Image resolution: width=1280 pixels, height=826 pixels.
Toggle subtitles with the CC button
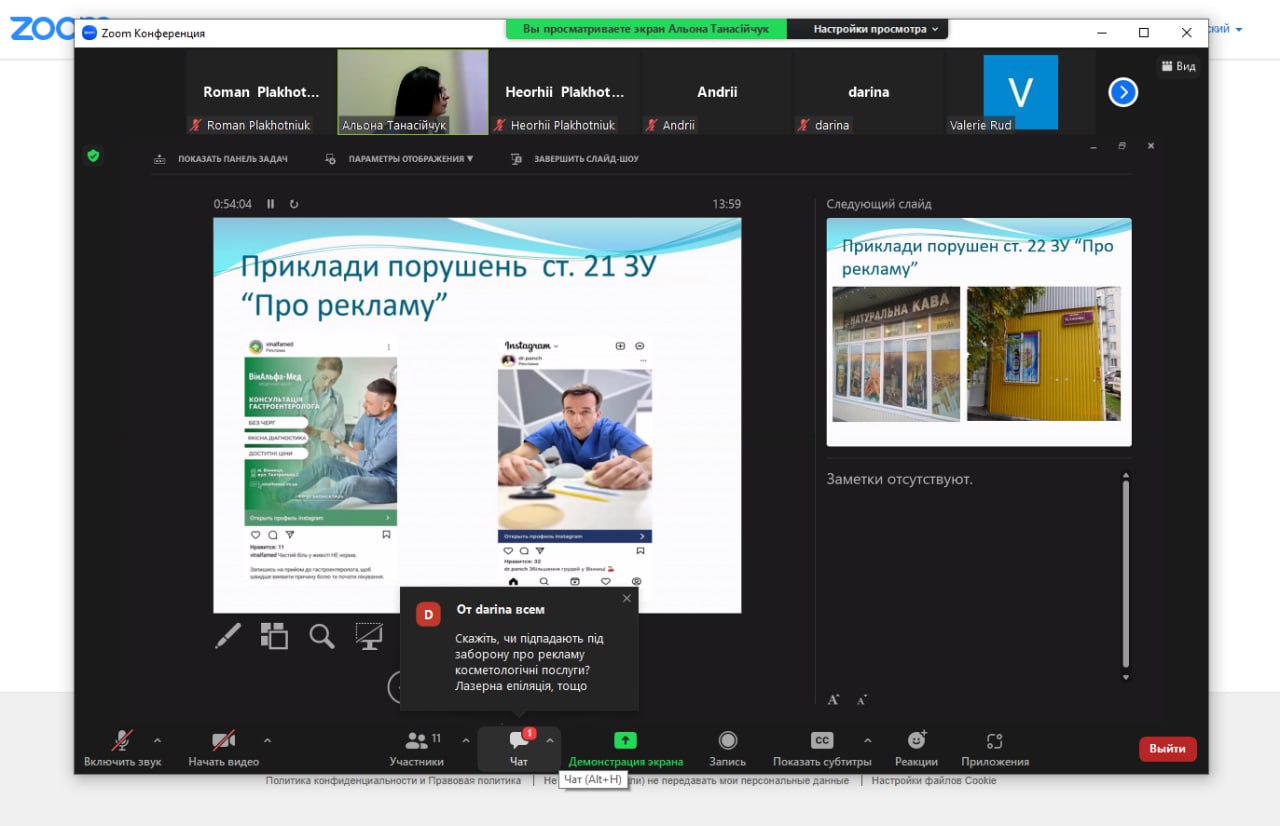pyautogui.click(x=822, y=741)
